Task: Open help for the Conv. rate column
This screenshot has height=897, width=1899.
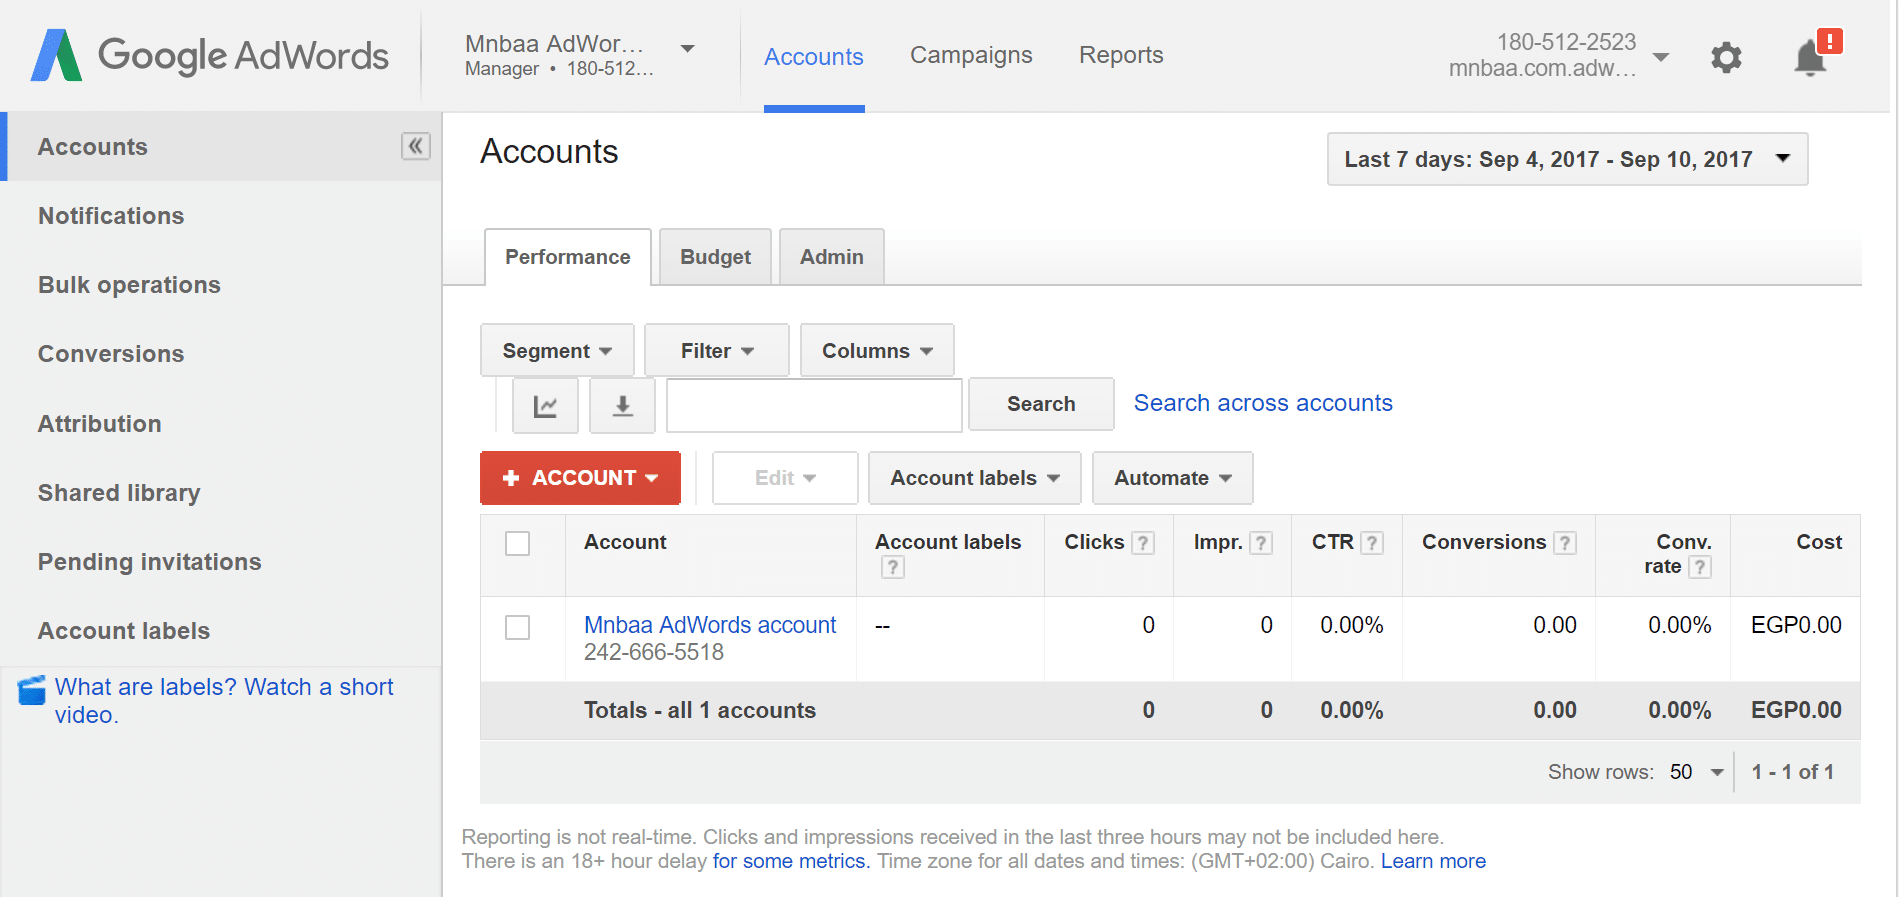Action: [x=1700, y=567]
